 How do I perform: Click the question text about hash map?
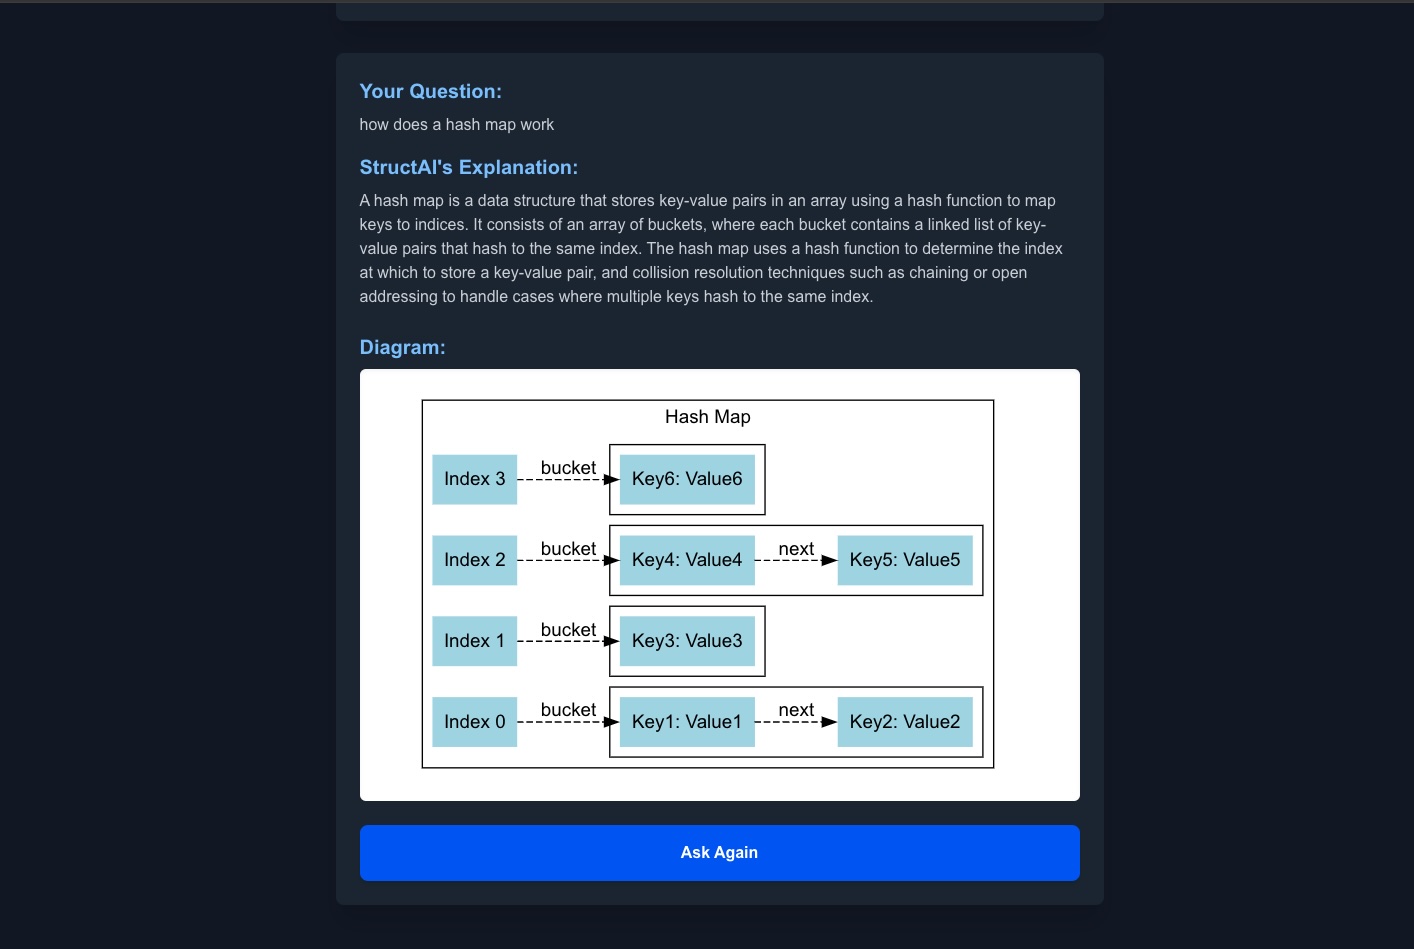coord(456,125)
